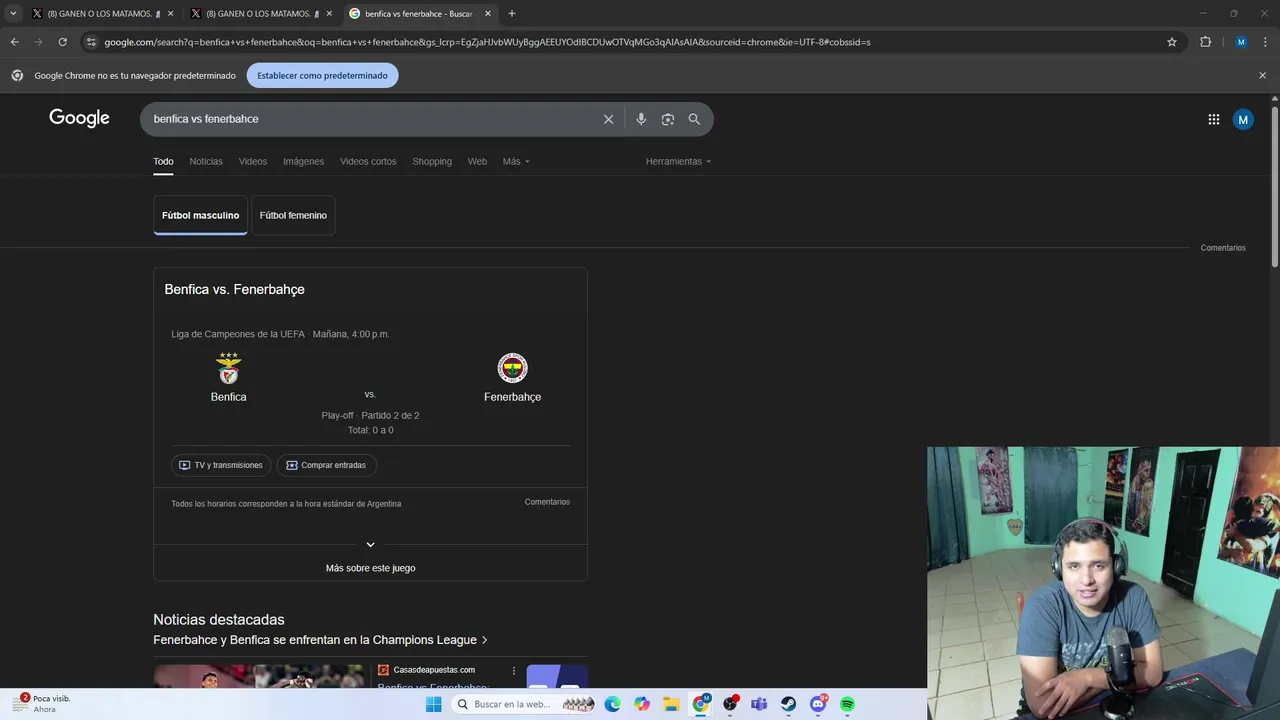Screen dimensions: 1280x720
Task: Open the tab search dropdown arrow
Action: pos(13,14)
